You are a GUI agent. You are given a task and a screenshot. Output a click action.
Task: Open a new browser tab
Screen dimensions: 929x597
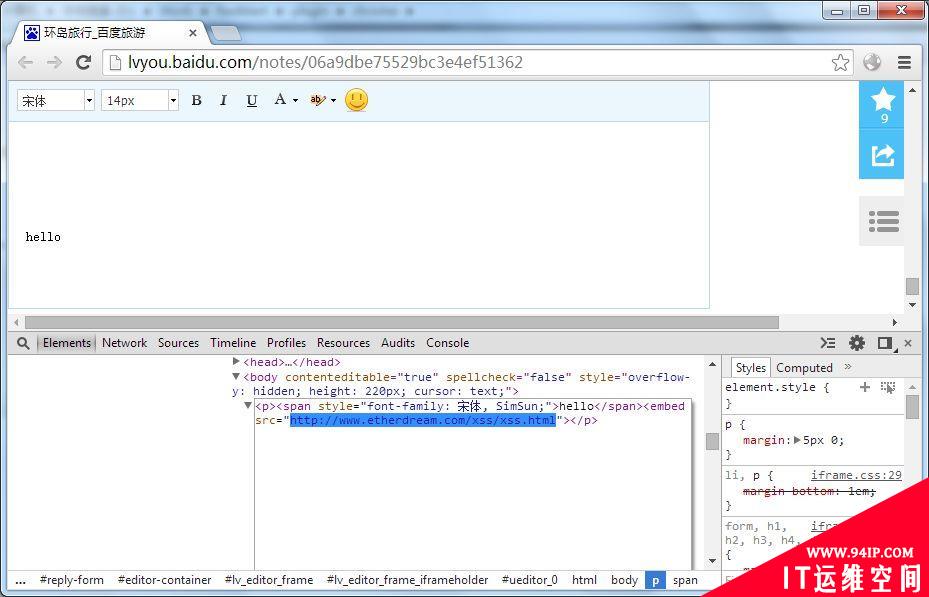pos(226,33)
